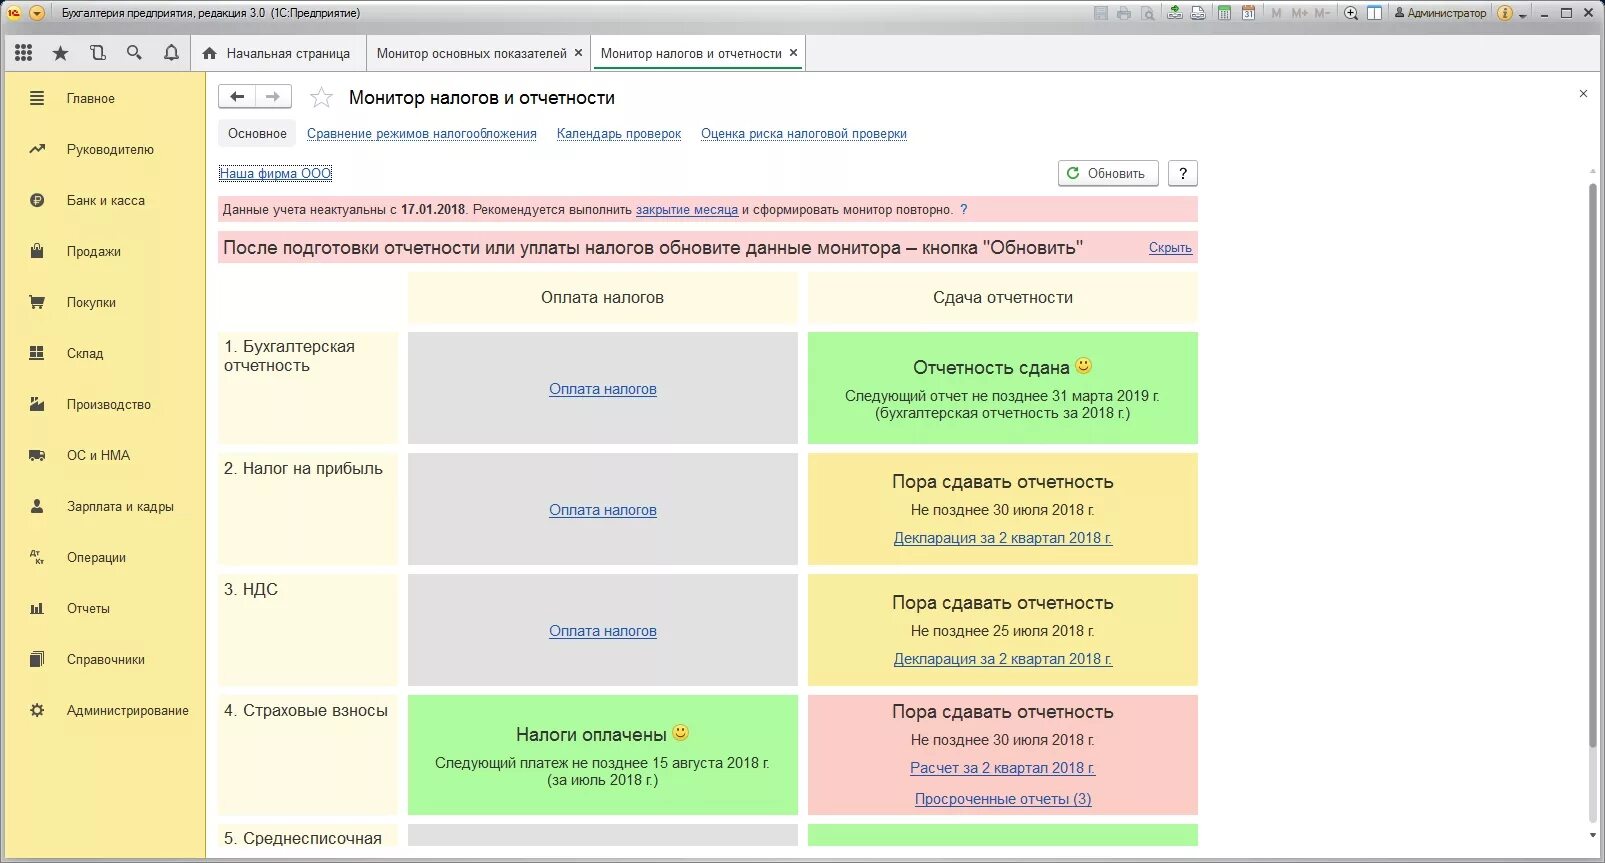Open the Банк и касса section icon
The image size is (1605, 863).
[x=37, y=200]
